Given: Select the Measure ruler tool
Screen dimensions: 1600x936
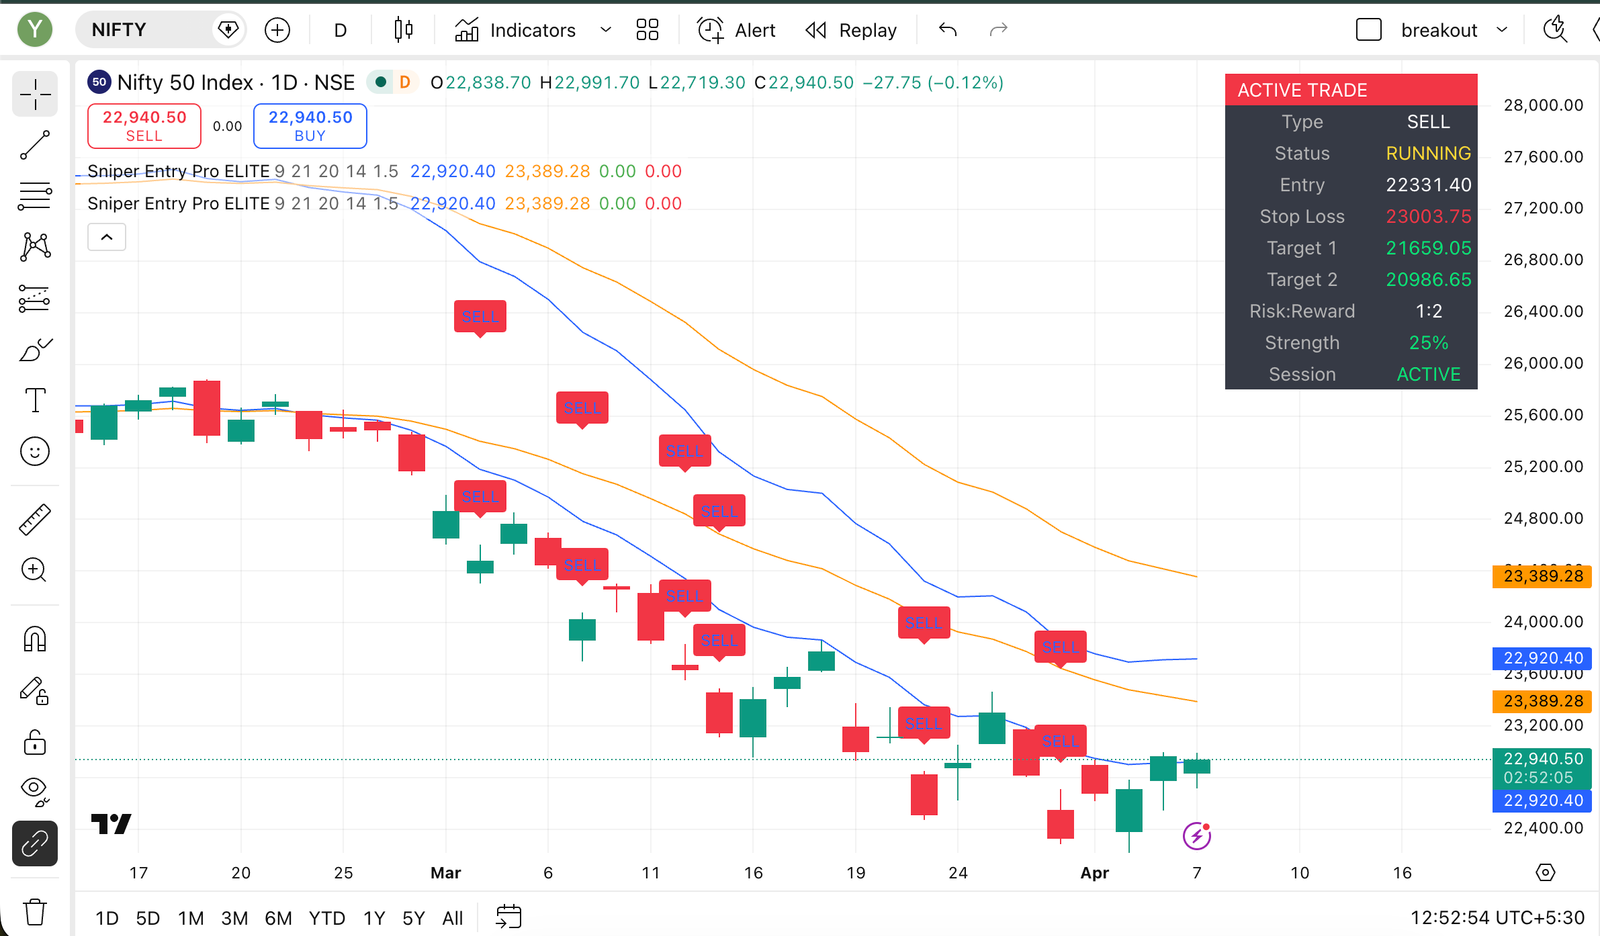Looking at the screenshot, I should [x=35, y=518].
